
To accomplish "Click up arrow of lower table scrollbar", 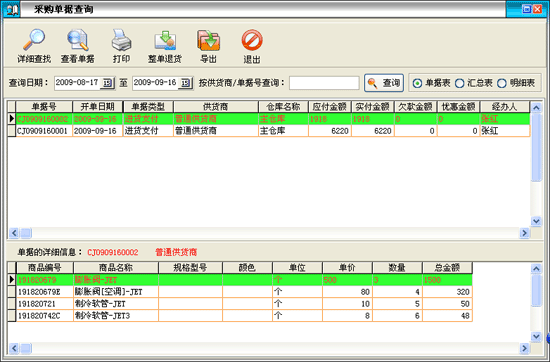I will (x=536, y=269).
